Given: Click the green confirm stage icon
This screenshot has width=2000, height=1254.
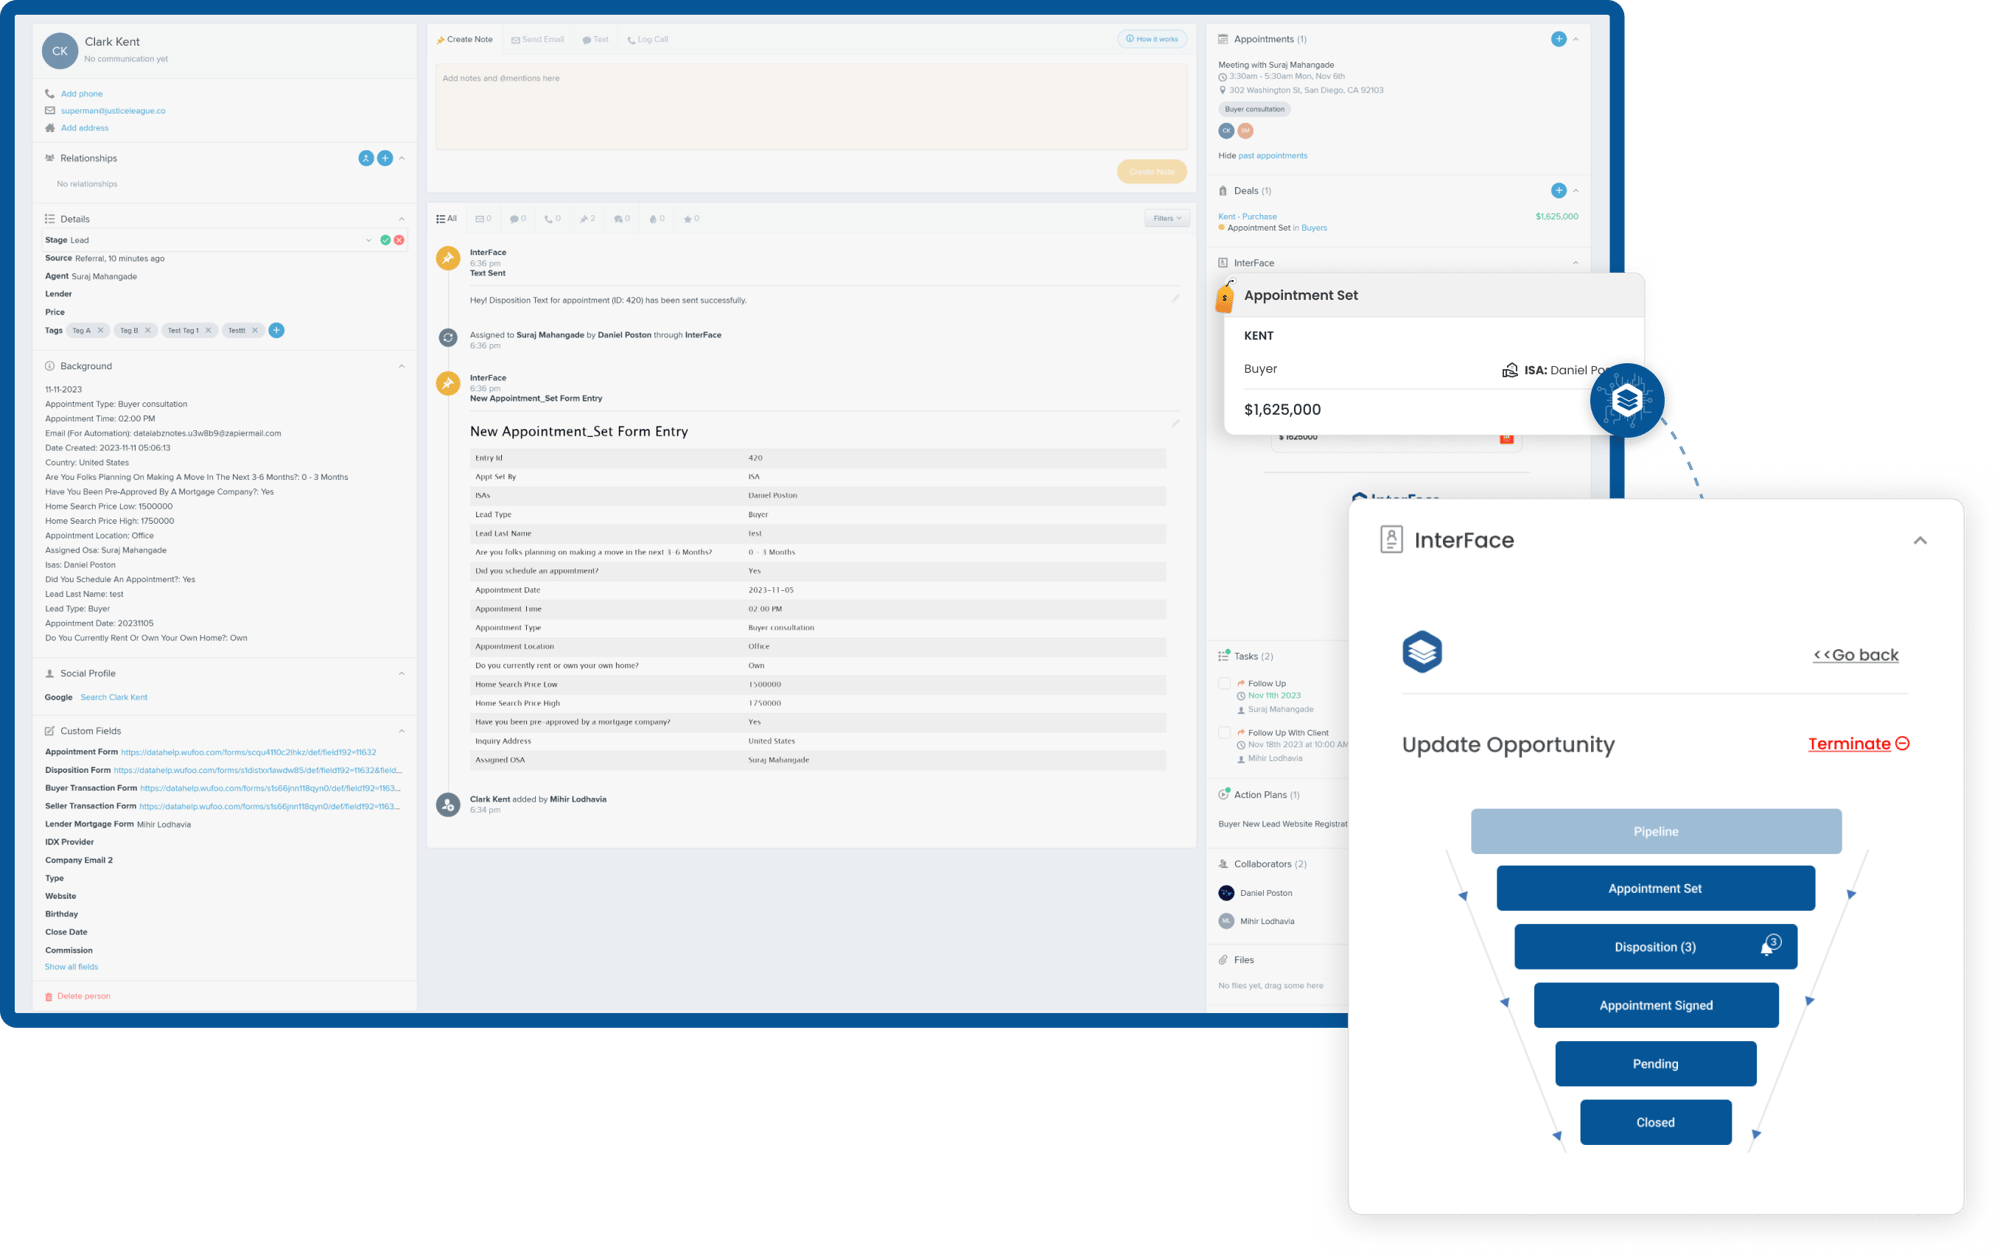Looking at the screenshot, I should pyautogui.click(x=385, y=240).
